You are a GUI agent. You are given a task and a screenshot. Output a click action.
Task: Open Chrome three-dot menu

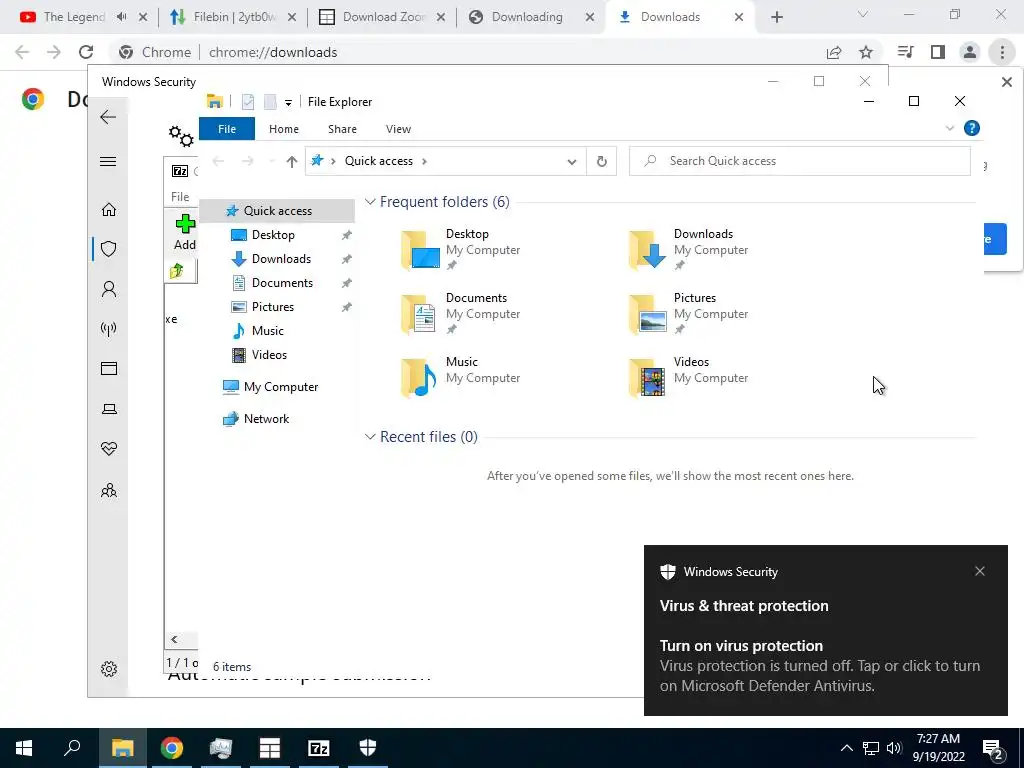click(1002, 52)
